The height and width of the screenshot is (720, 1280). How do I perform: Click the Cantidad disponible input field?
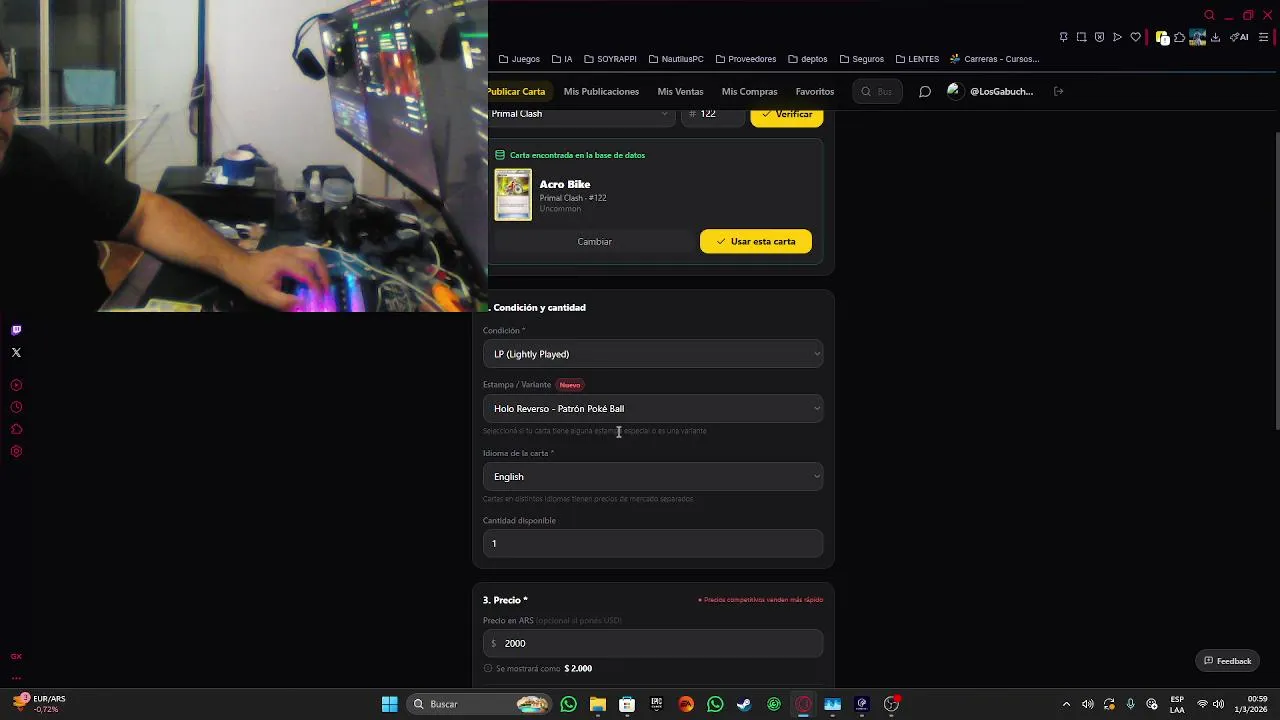[653, 543]
